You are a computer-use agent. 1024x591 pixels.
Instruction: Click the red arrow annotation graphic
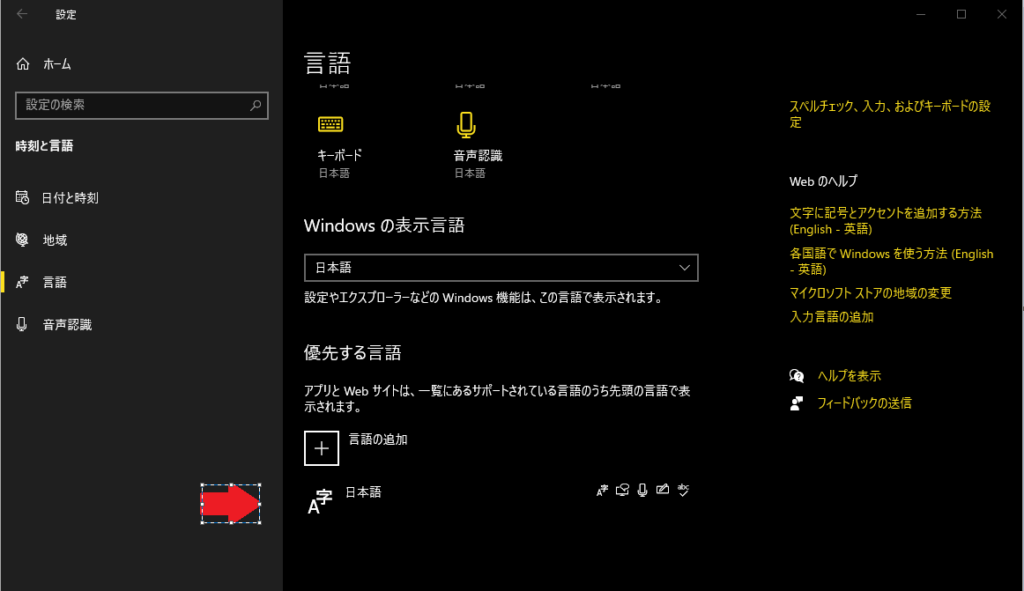[x=231, y=504]
